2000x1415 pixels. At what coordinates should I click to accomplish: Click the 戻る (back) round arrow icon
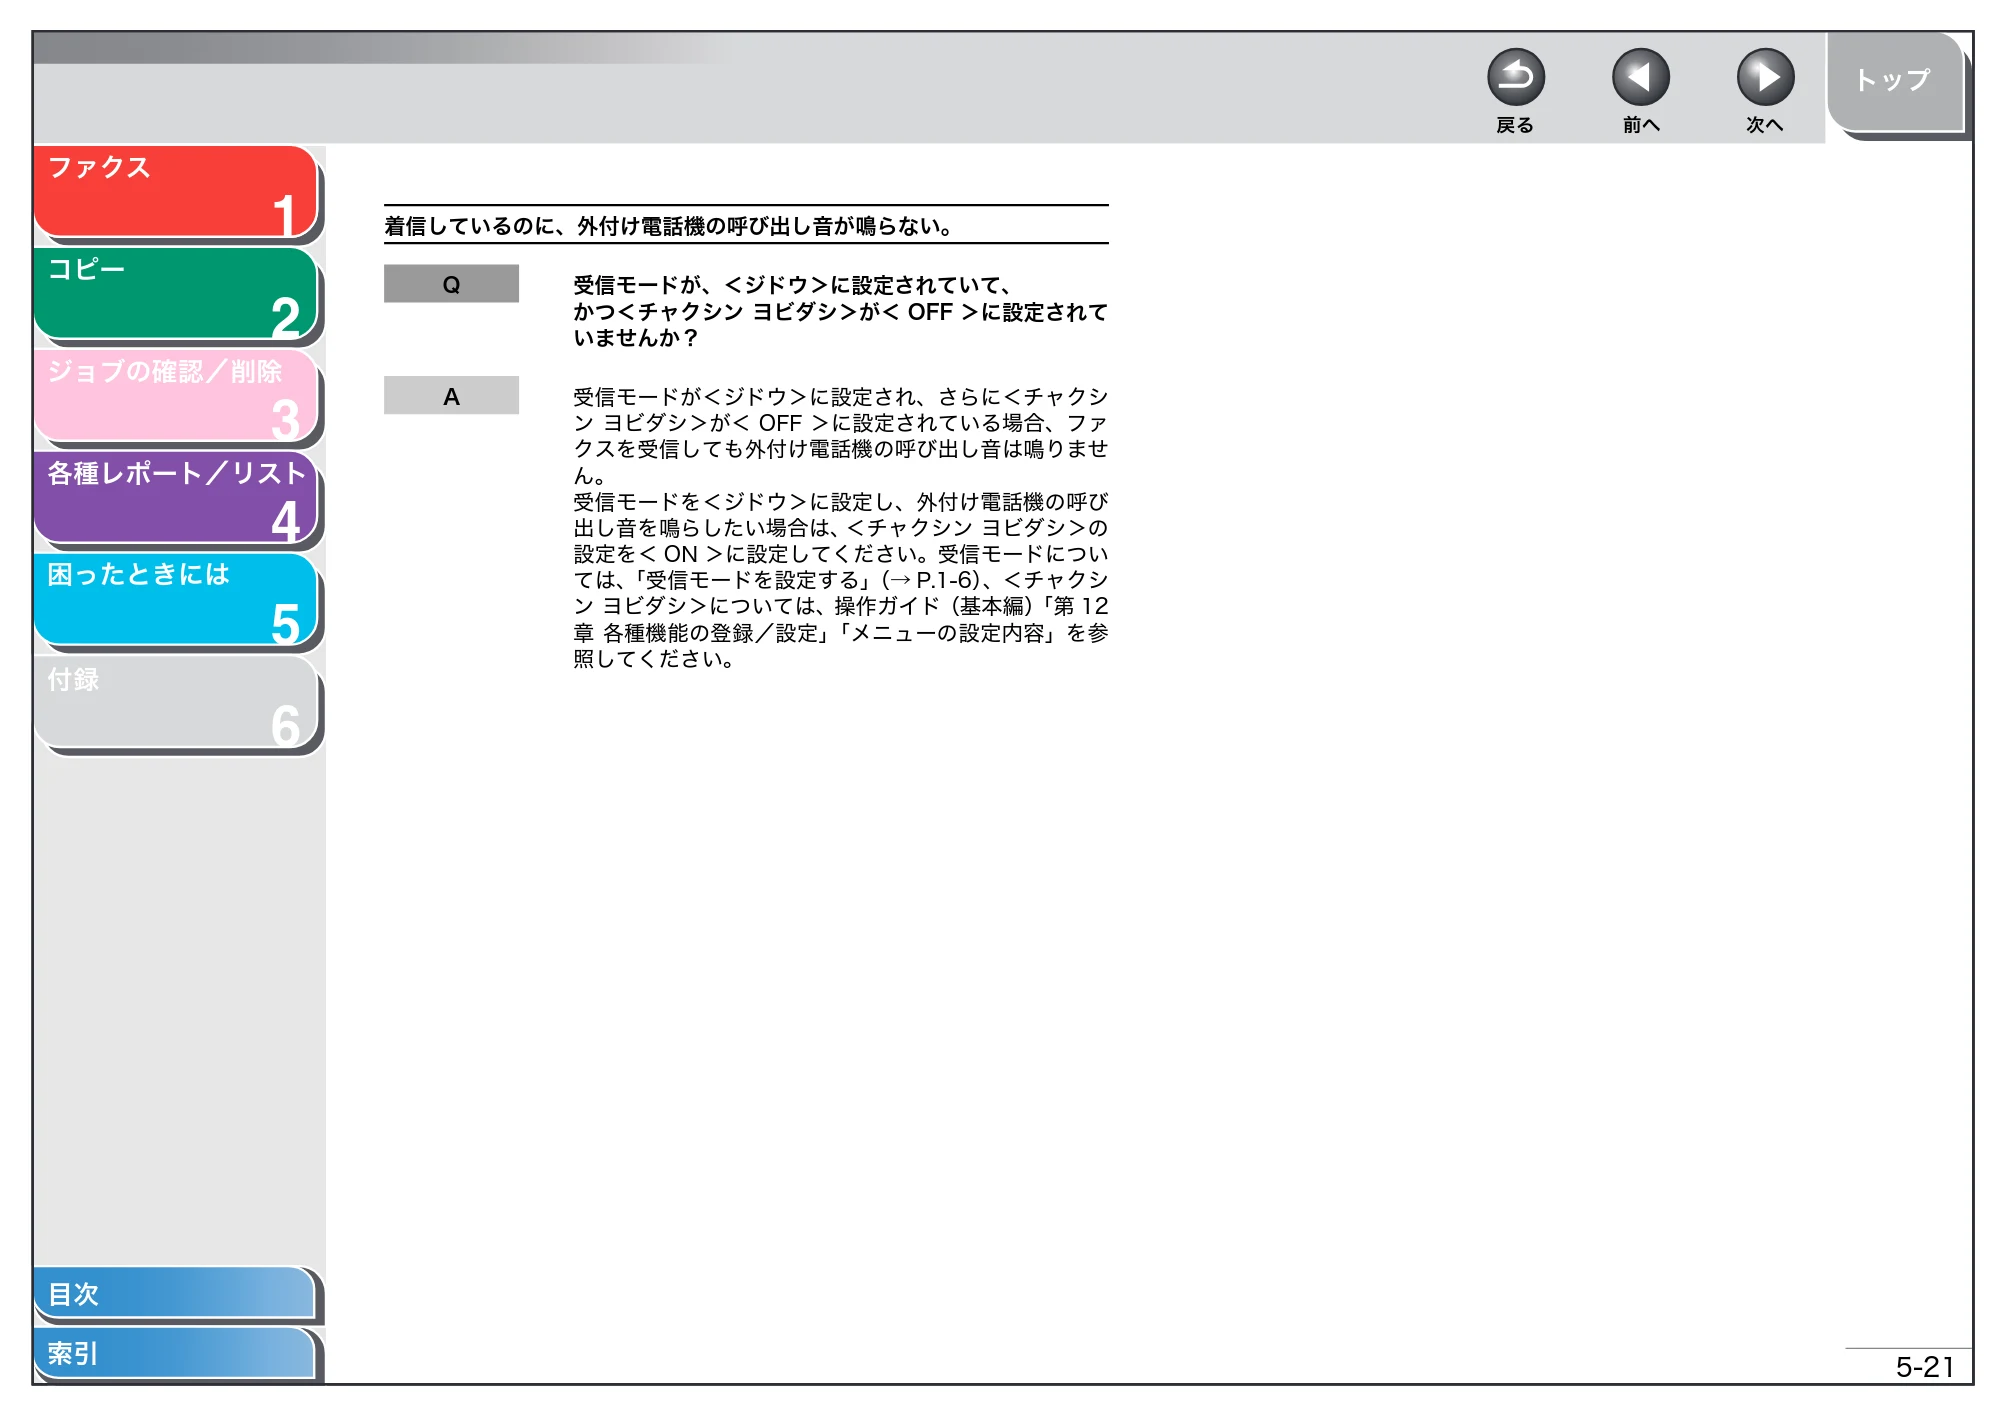(x=1515, y=77)
